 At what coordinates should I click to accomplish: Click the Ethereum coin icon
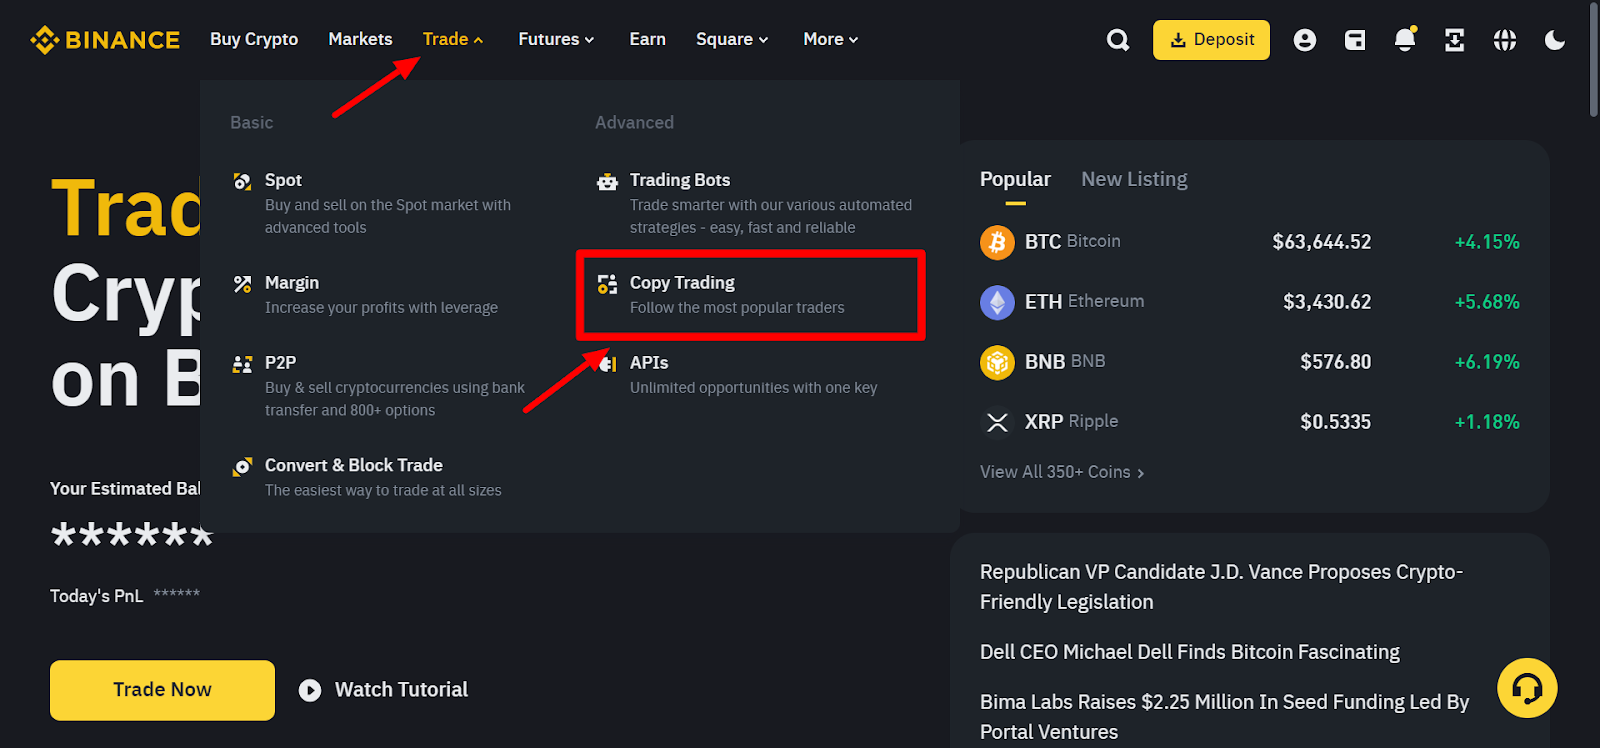tap(997, 302)
